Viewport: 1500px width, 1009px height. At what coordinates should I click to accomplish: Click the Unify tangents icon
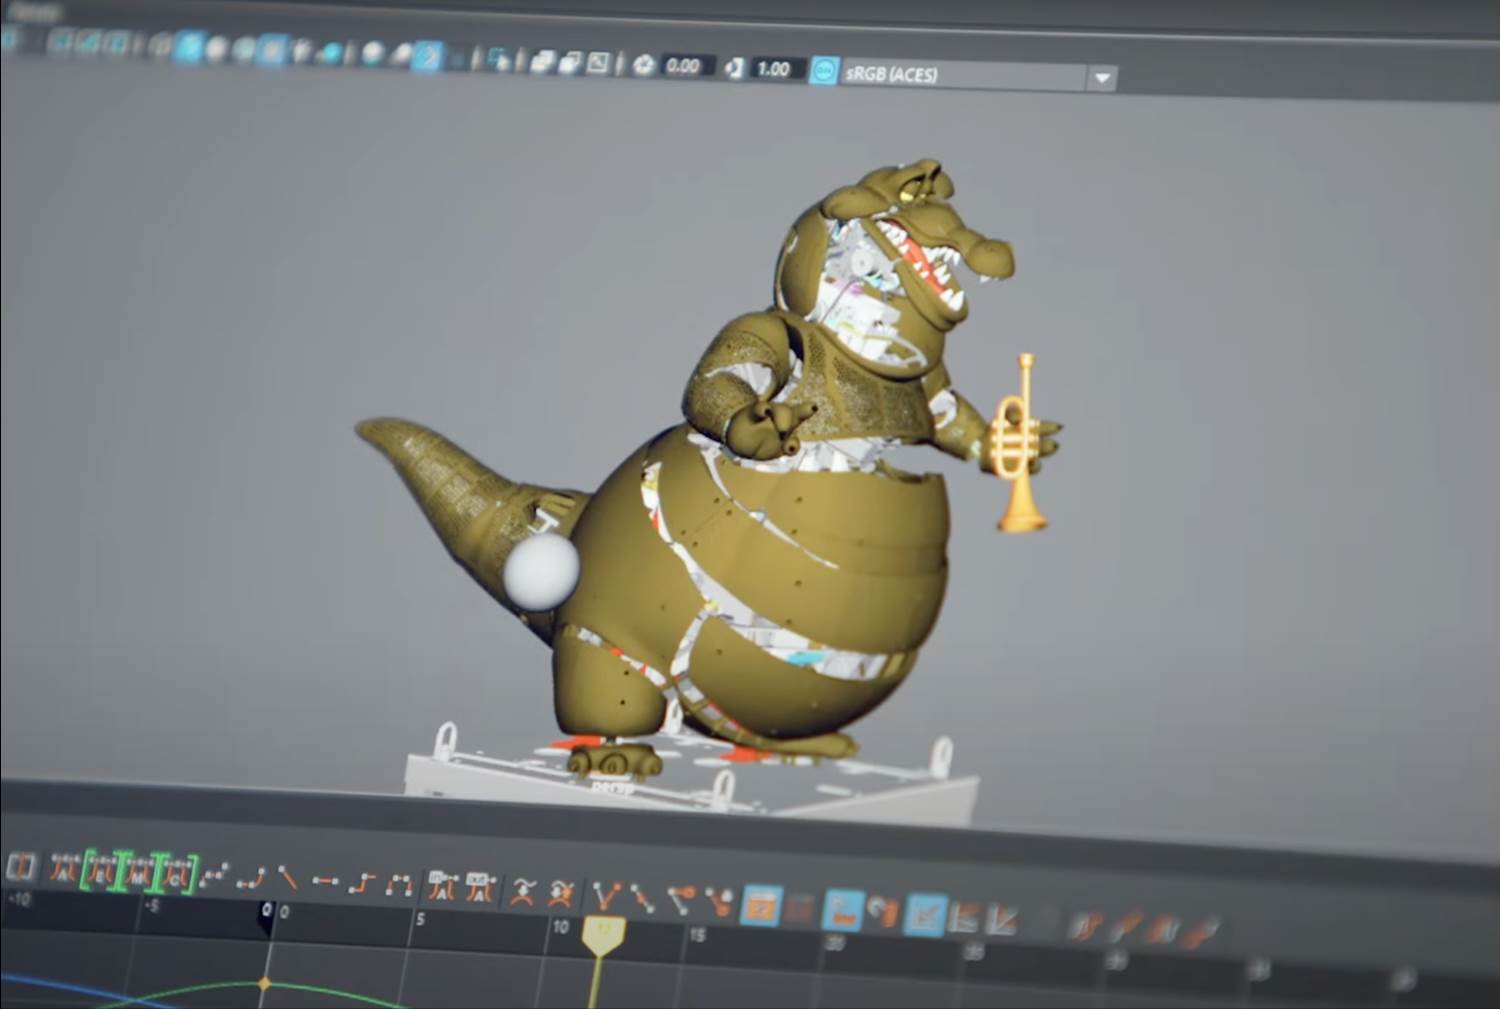[x=642, y=897]
